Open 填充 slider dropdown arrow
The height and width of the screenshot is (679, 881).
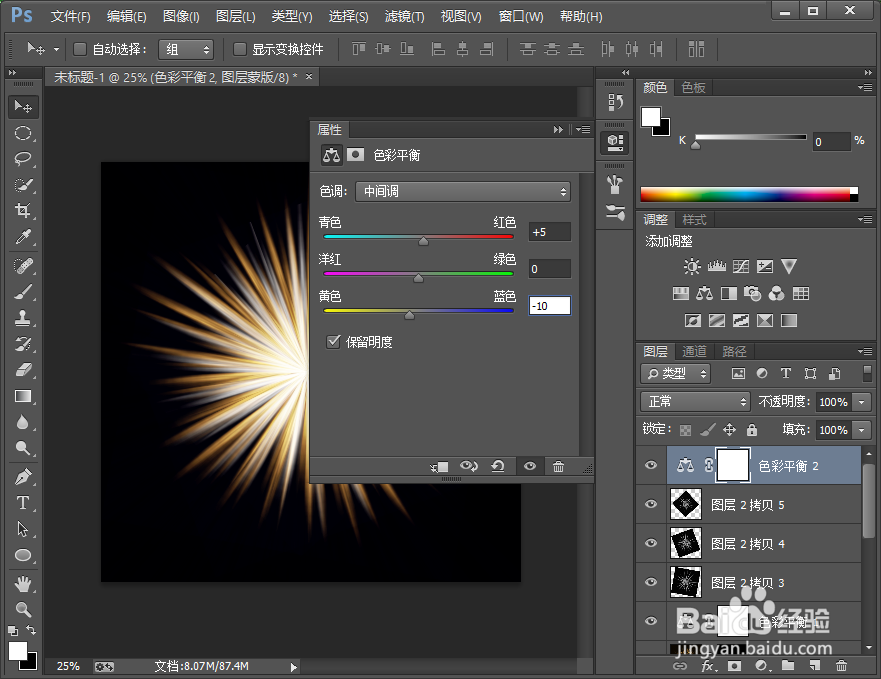tap(862, 430)
